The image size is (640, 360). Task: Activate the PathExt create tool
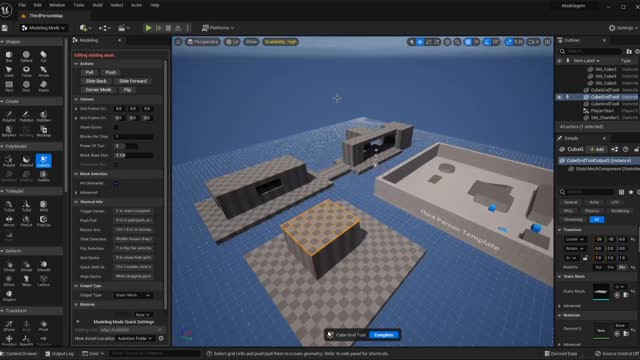26,116
